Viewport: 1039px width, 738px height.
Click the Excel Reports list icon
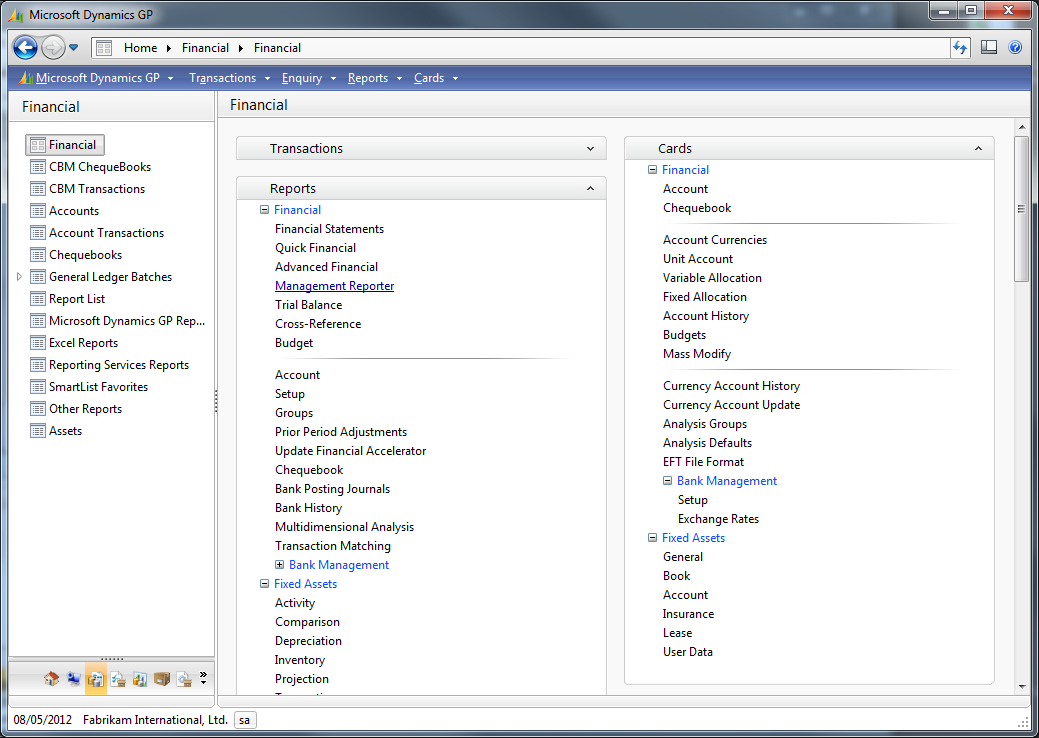coord(38,343)
